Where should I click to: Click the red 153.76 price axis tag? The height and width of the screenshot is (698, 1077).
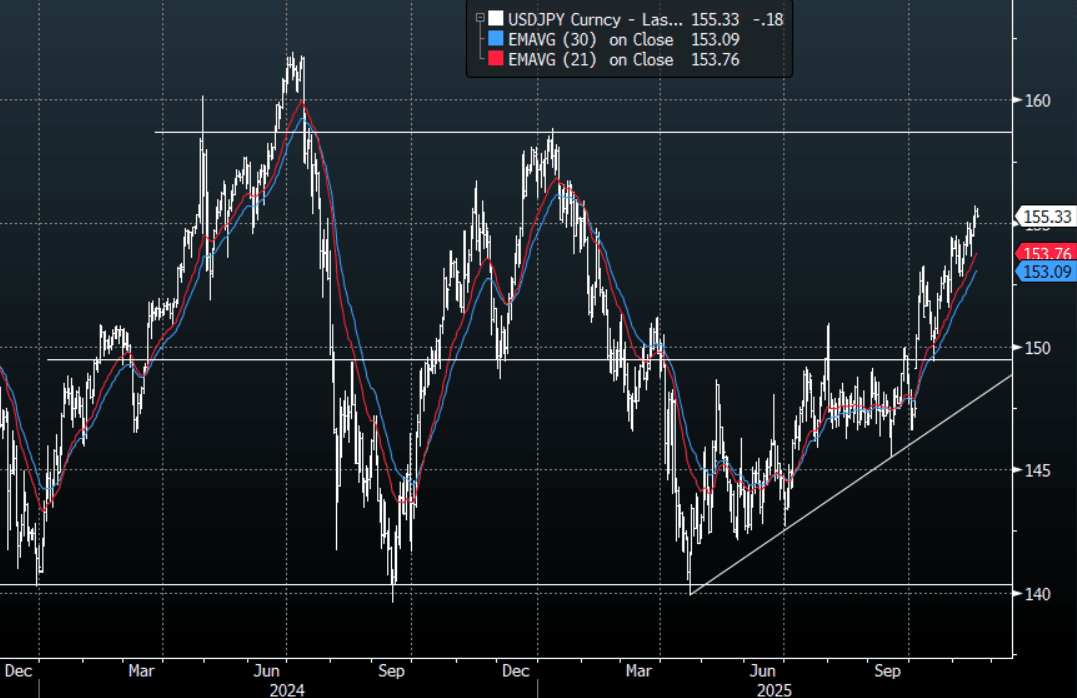[1046, 253]
